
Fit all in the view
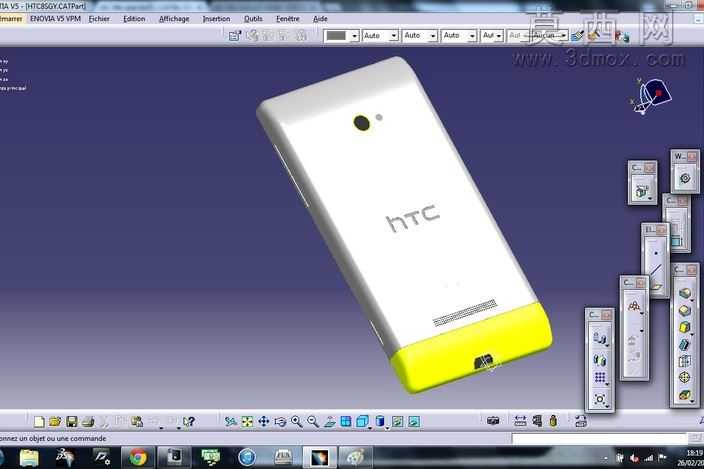tap(247, 421)
